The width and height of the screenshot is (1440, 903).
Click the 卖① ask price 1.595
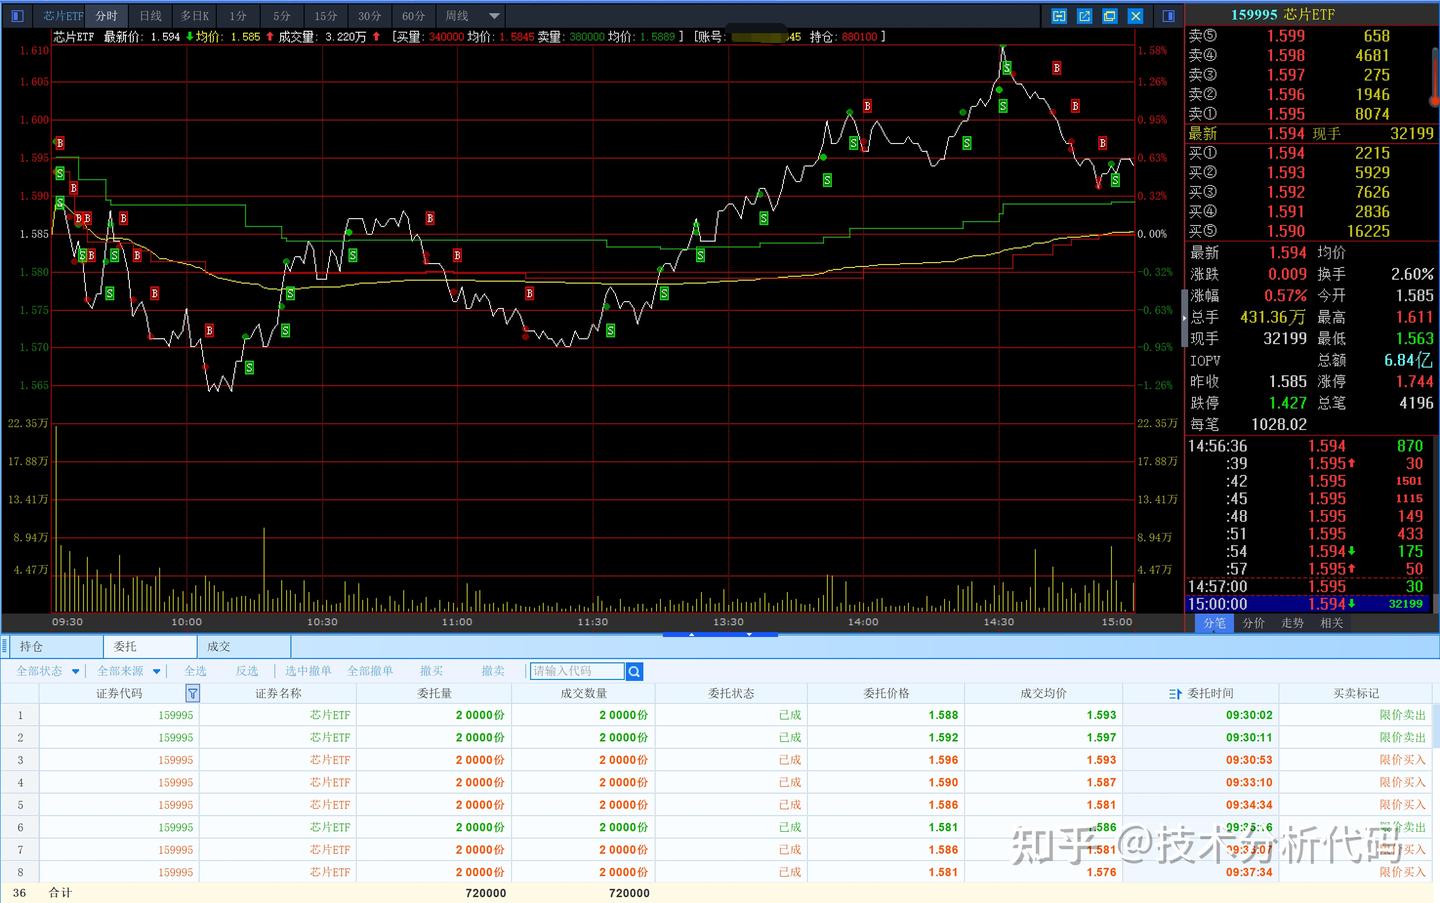pyautogui.click(x=1286, y=114)
